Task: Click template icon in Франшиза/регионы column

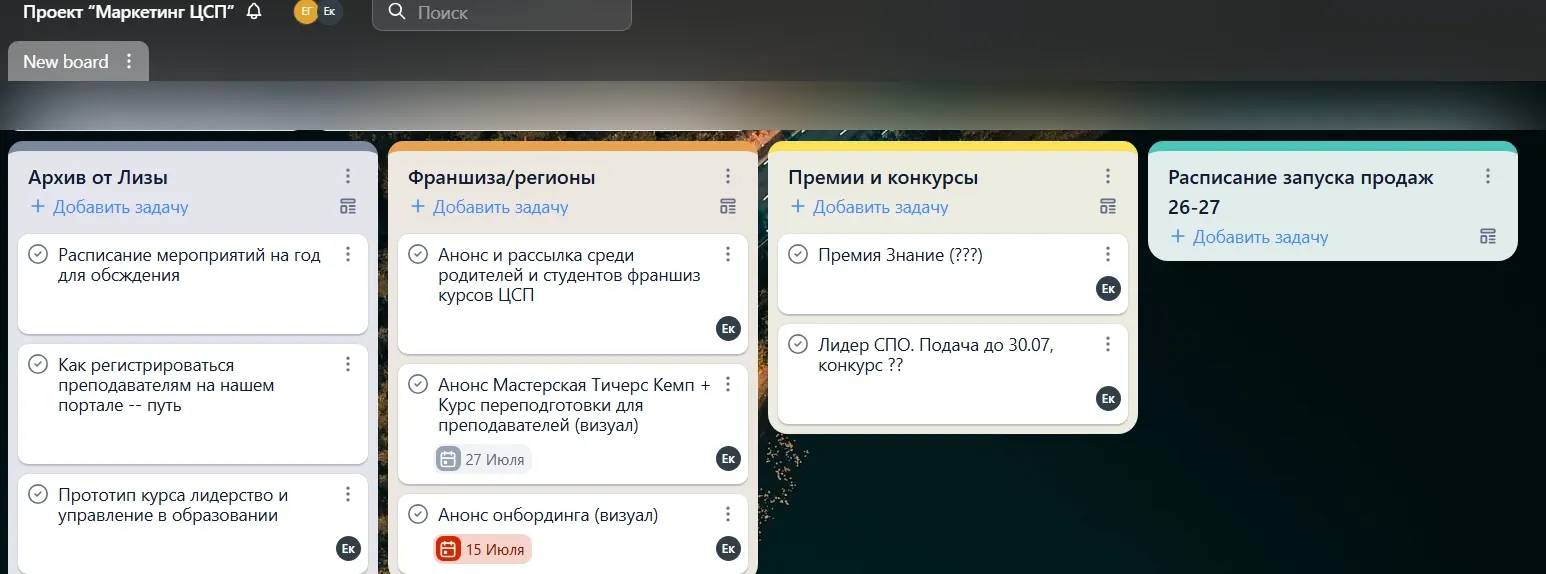Action: [x=728, y=207]
